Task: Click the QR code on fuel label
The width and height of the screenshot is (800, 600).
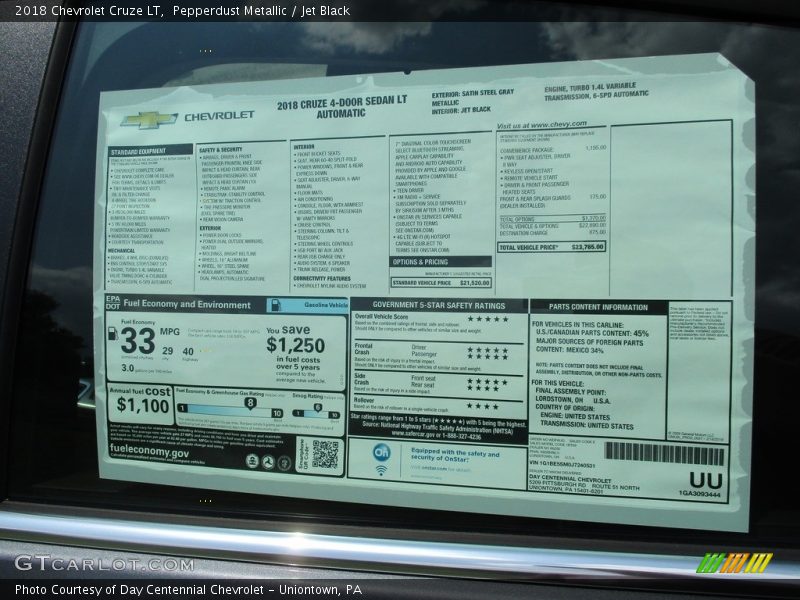Action: pyautogui.click(x=325, y=454)
